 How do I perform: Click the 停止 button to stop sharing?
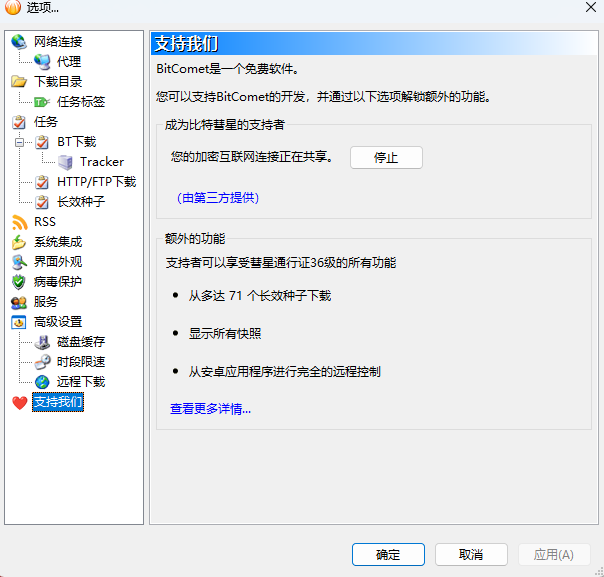(x=386, y=158)
